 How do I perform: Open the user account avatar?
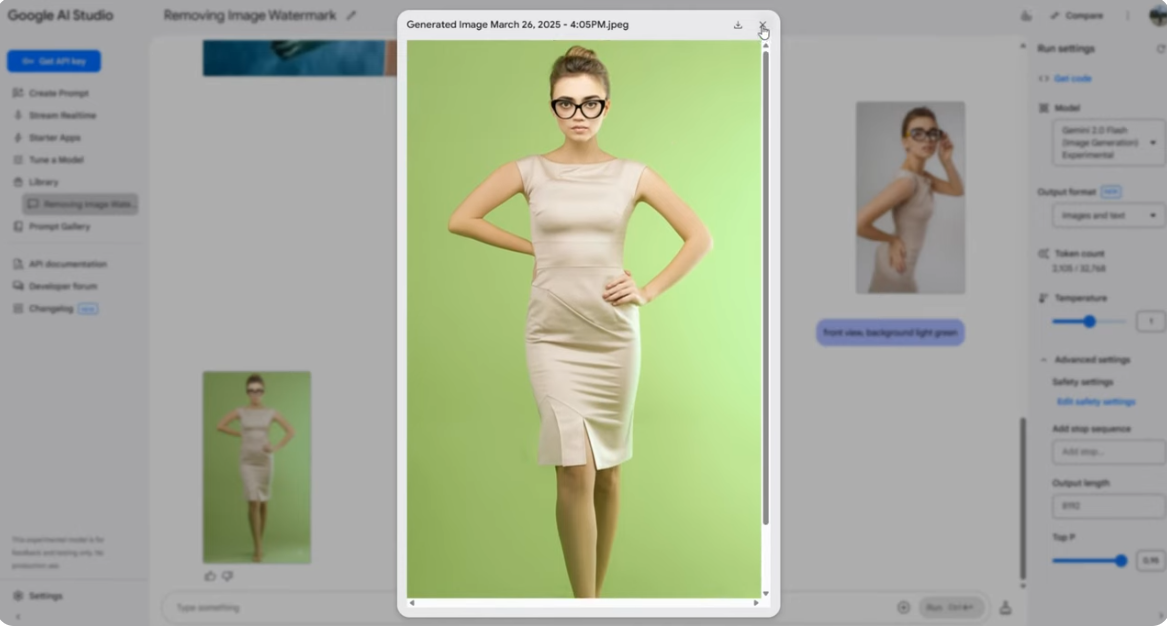(1158, 15)
